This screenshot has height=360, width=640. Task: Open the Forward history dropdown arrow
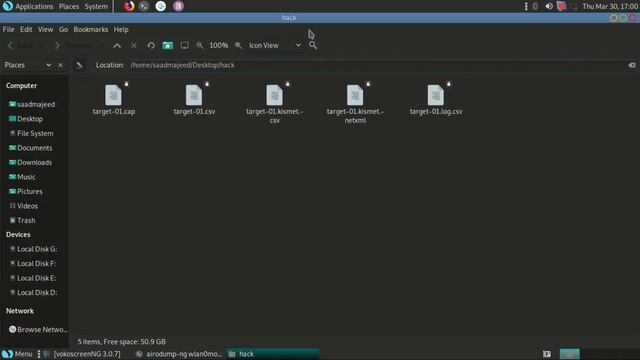[102, 45]
